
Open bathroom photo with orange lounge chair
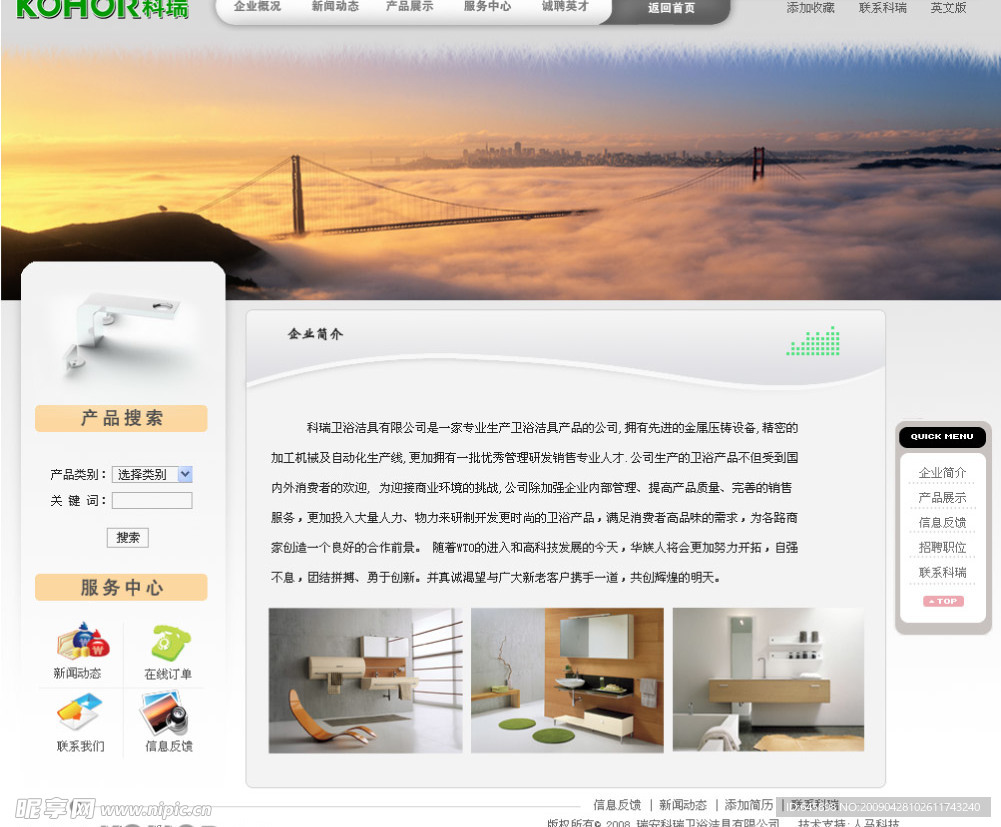pos(365,680)
